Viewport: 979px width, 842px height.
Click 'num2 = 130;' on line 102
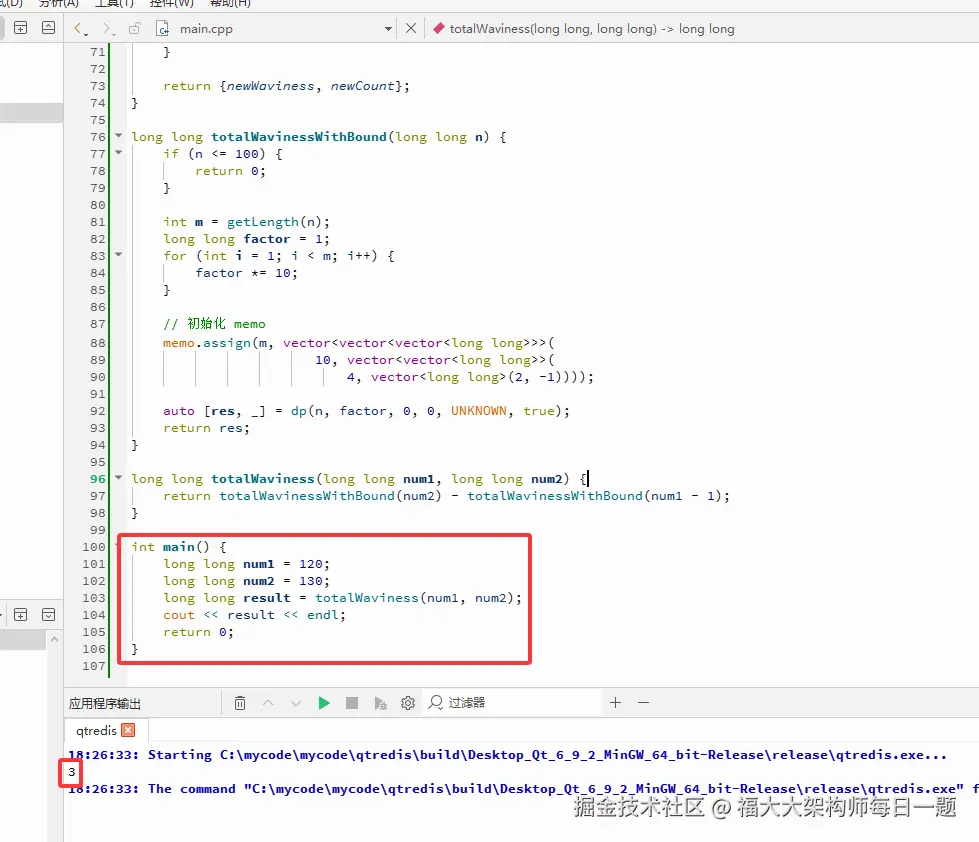pos(287,581)
